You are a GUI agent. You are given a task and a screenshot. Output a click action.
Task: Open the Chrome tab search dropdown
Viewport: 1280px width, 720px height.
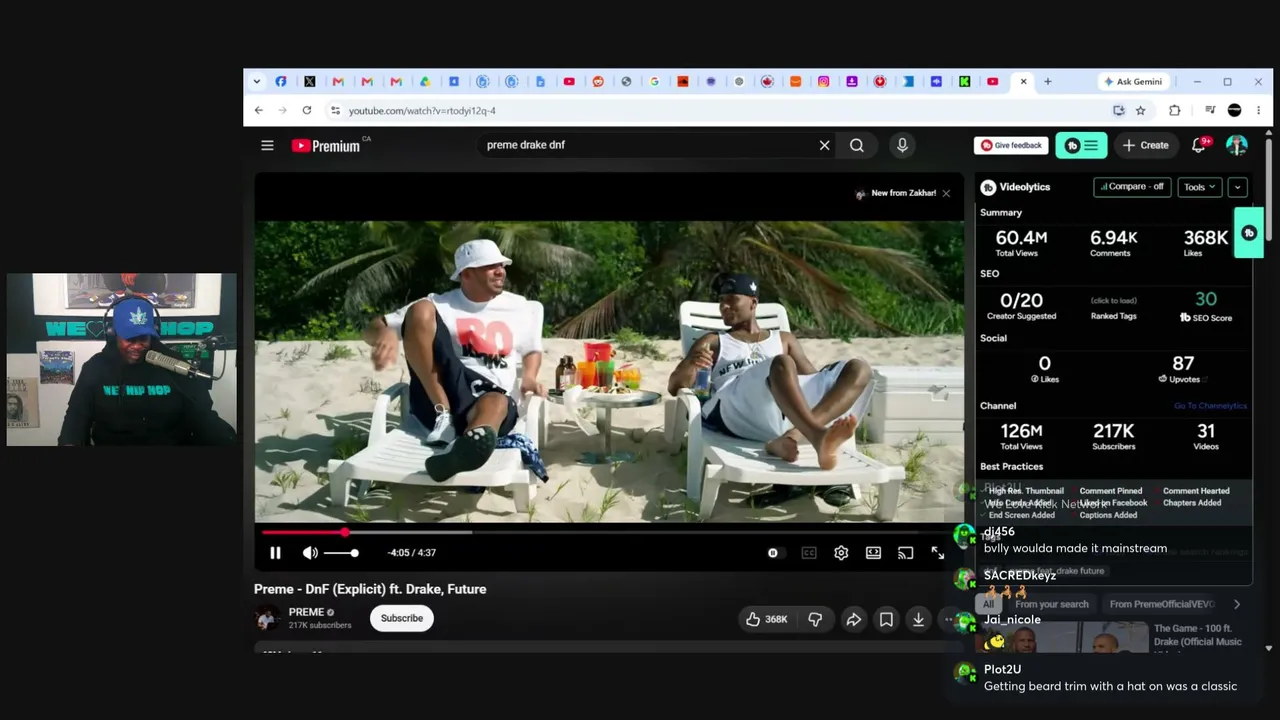click(257, 82)
